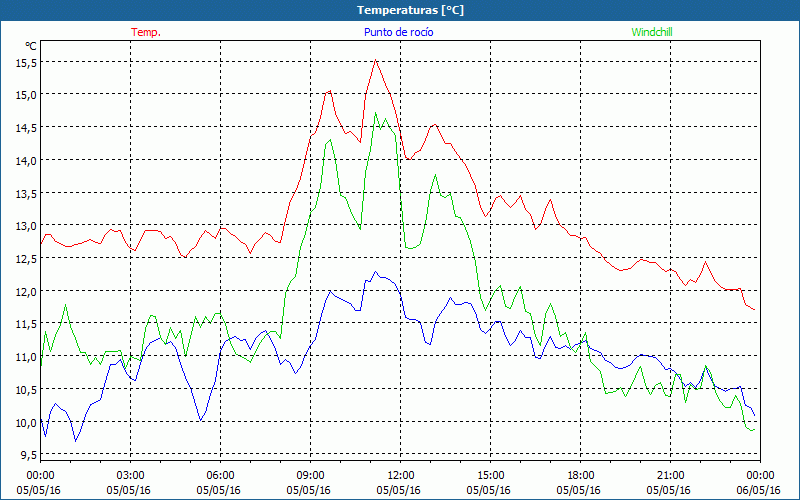Click the 21:00 time axis label

click(670, 475)
